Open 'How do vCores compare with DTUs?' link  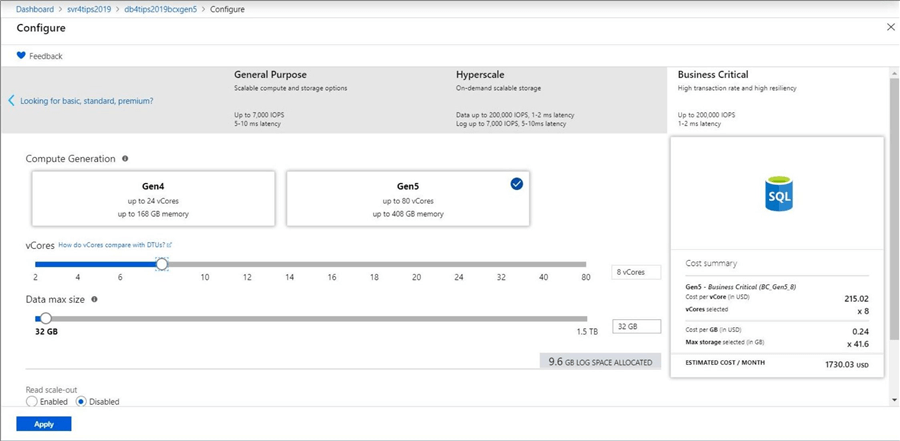click(115, 245)
